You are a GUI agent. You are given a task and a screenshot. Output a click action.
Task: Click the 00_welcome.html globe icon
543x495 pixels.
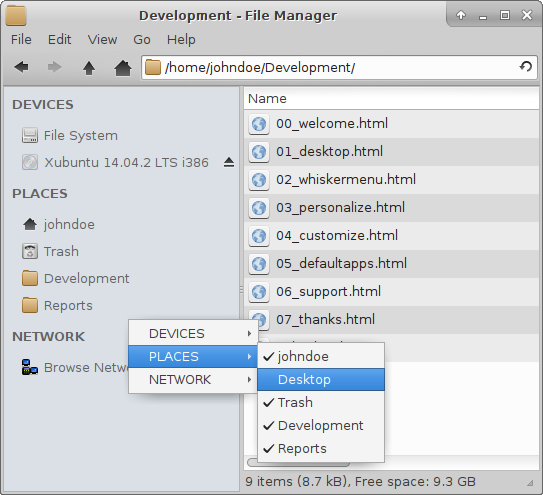pos(259,124)
